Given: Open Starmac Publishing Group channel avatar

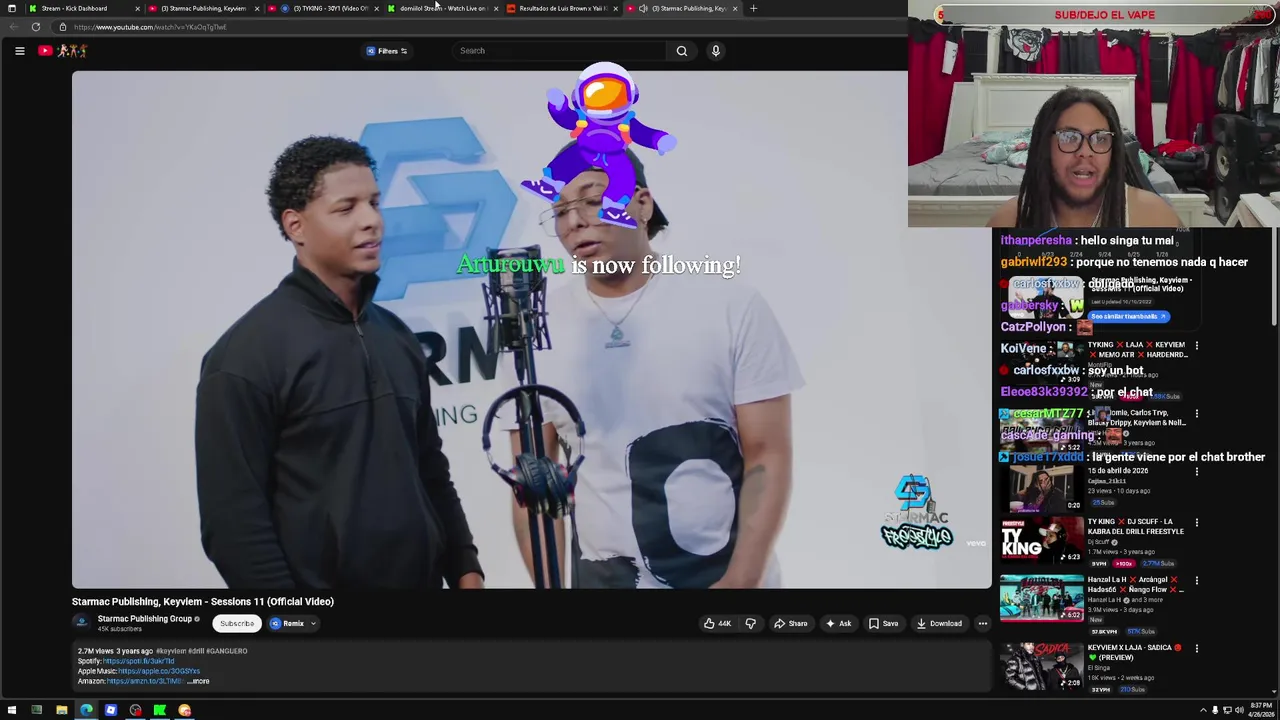Looking at the screenshot, I should point(81,623).
